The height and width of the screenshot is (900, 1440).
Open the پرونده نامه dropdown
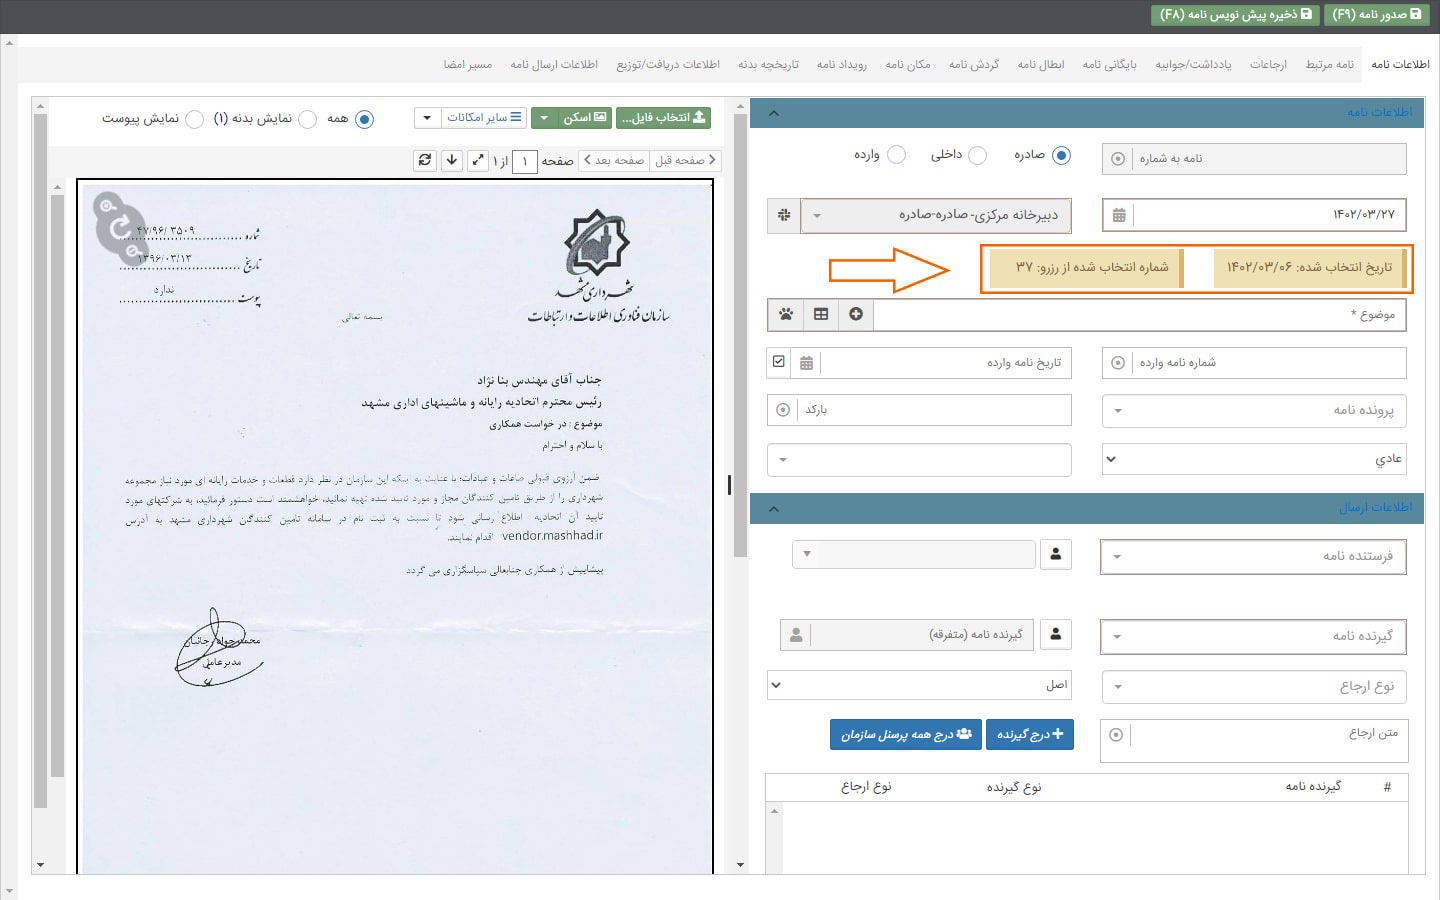[1254, 410]
